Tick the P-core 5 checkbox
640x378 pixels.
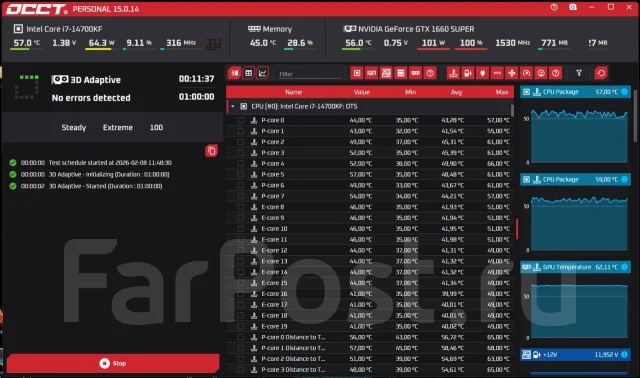pyautogui.click(x=241, y=174)
